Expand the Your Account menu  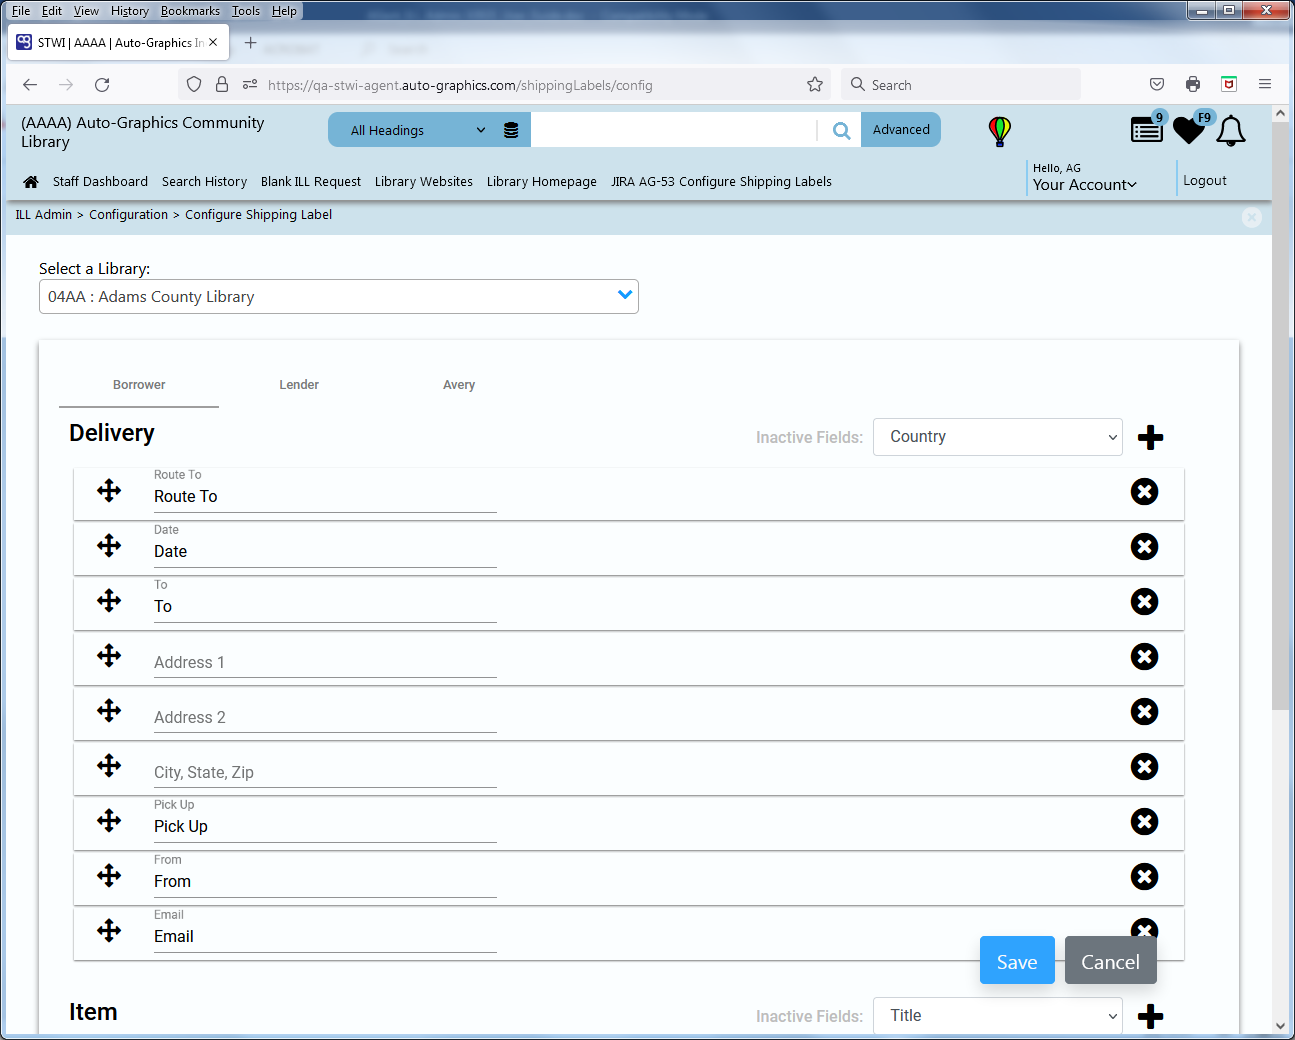coord(1085,185)
